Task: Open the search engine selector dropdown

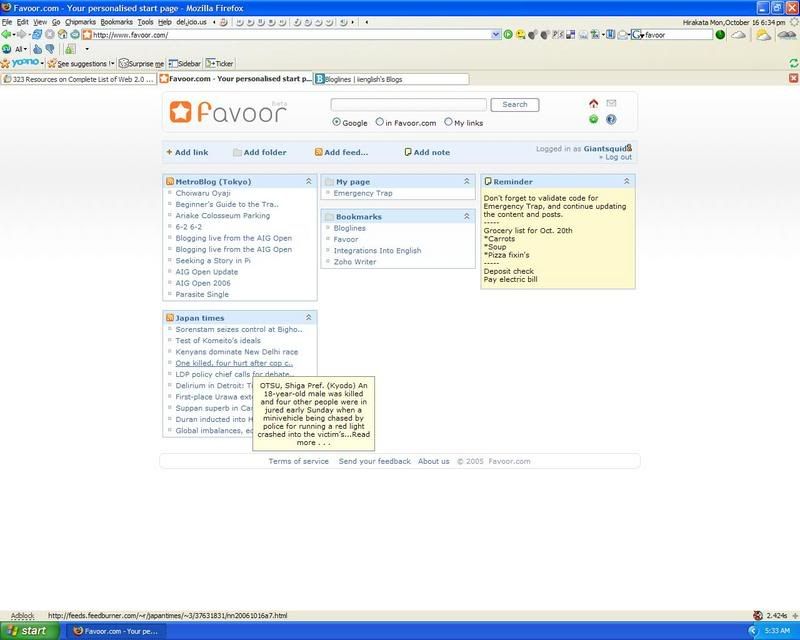Action: click(638, 35)
